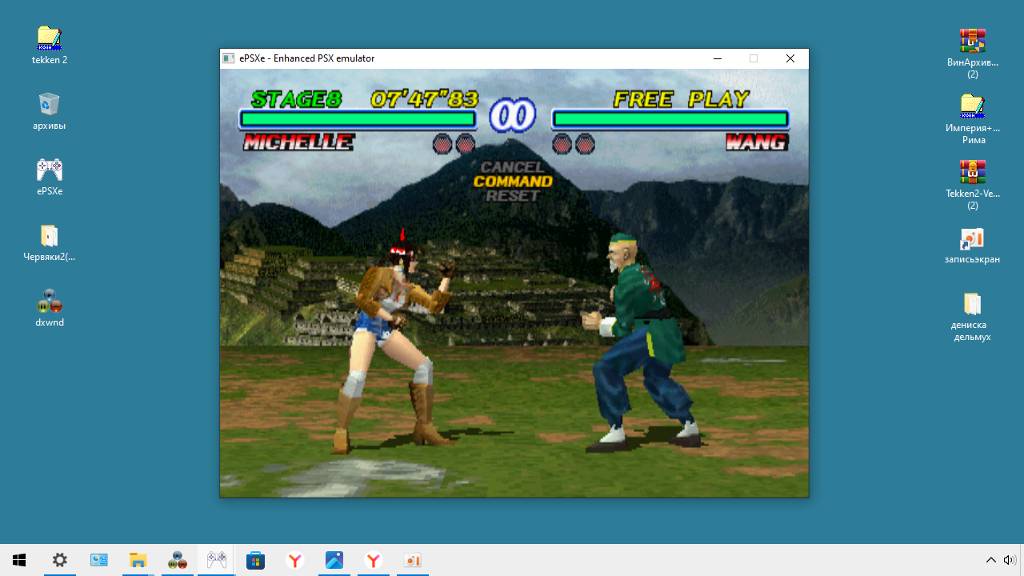Switch to dxwnd in the taskbar

pos(177,560)
